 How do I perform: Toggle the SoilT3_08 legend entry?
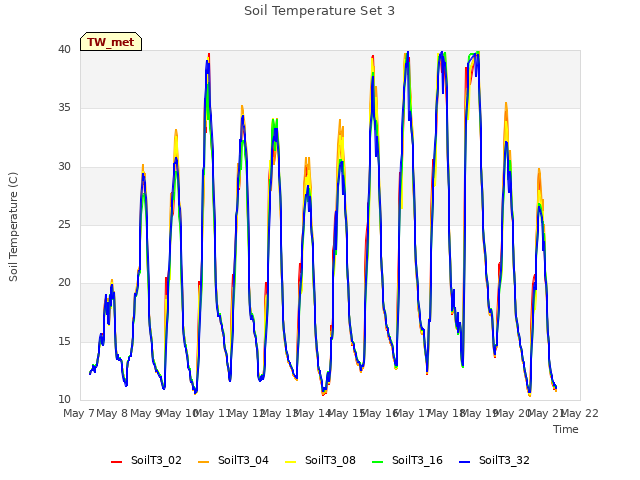click(320, 460)
